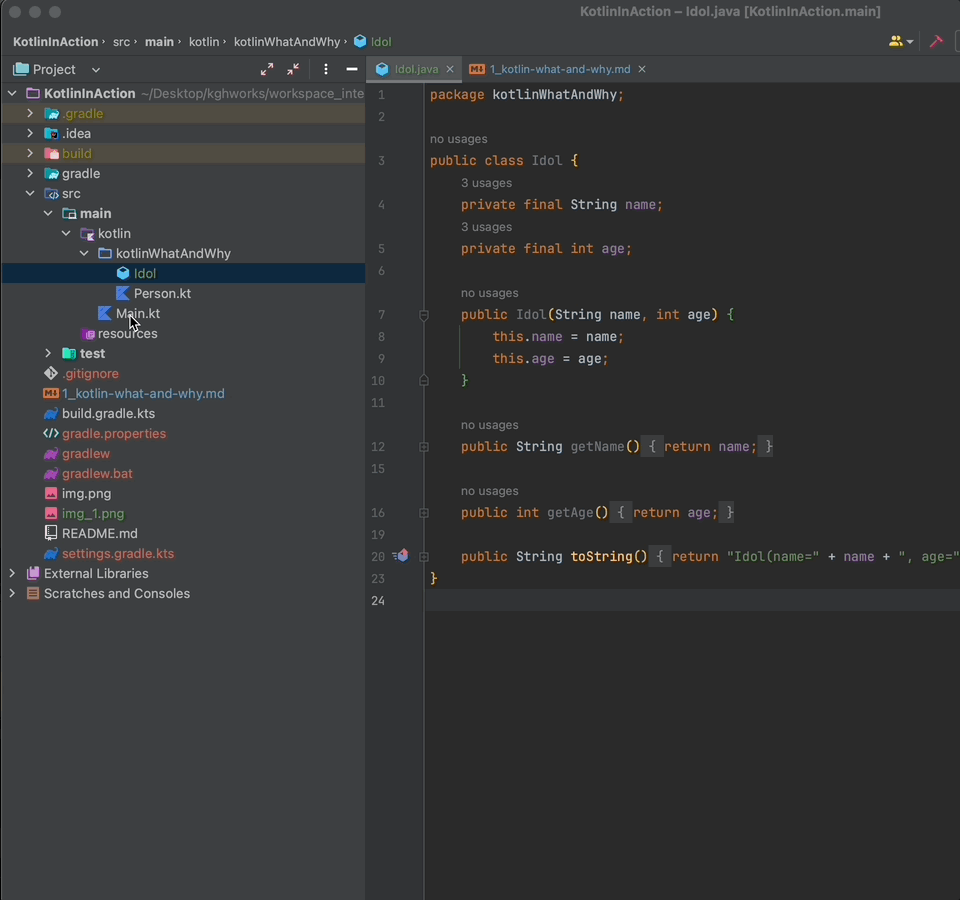Click src in the breadcrumb bar
The image size is (960, 900).
click(121, 42)
